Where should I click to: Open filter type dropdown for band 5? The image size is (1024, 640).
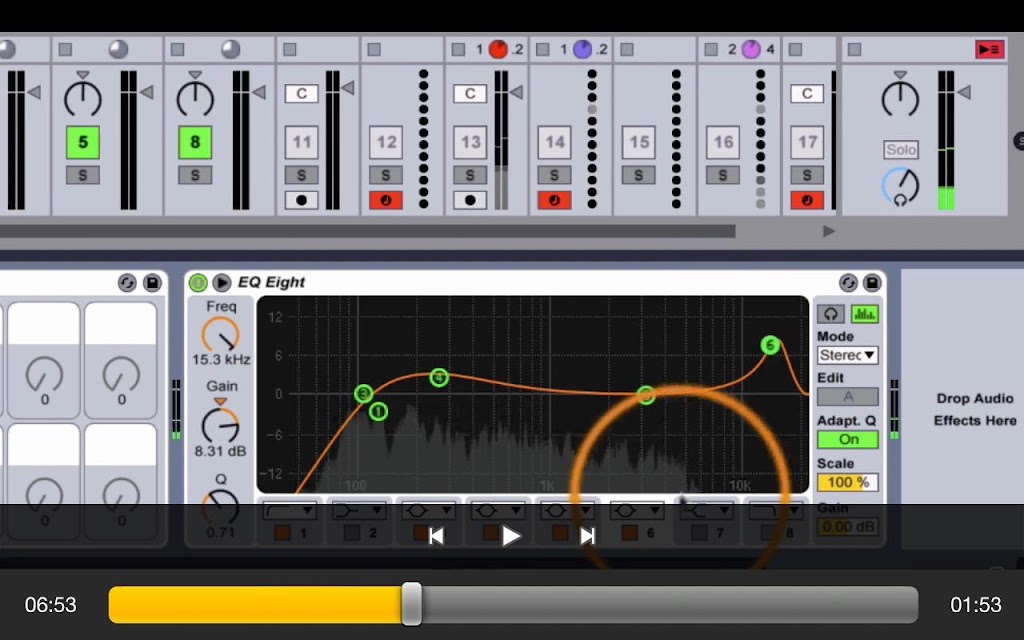[x=567, y=510]
